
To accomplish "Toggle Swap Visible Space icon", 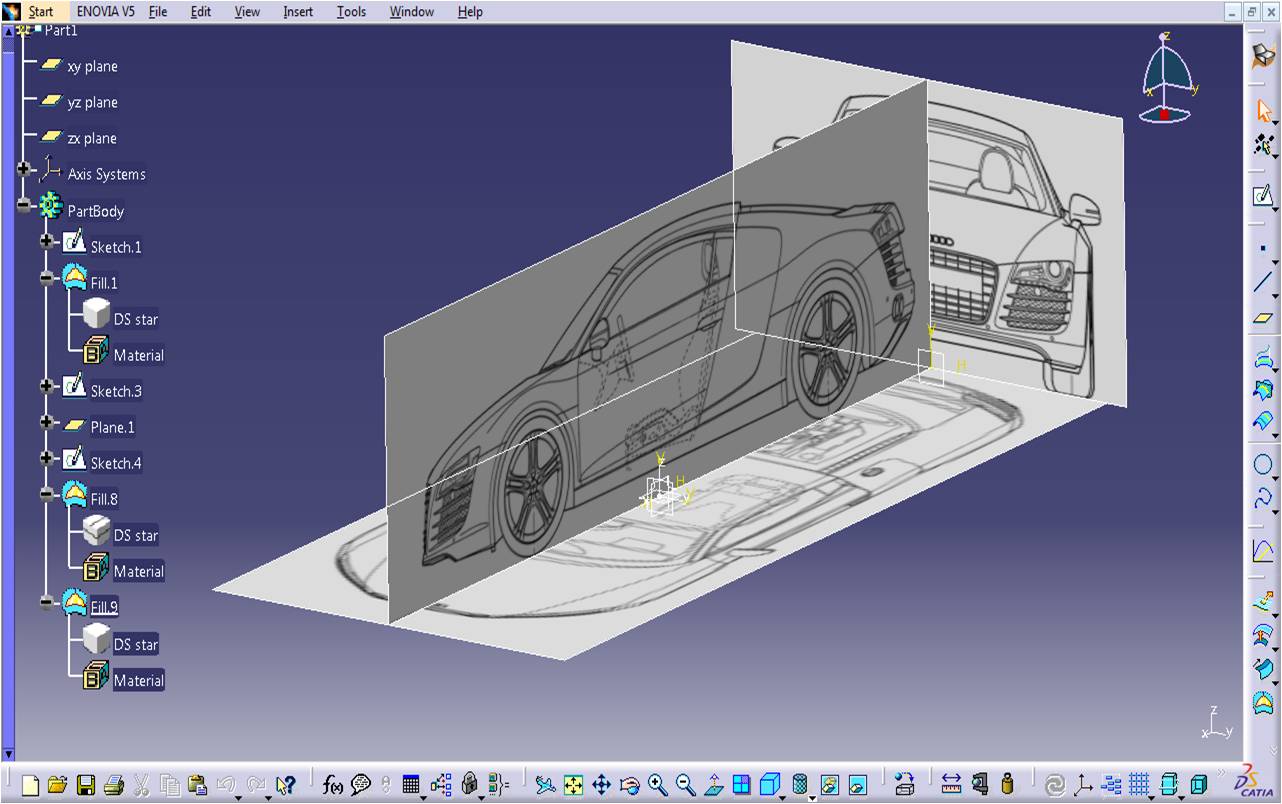I will click(x=857, y=785).
